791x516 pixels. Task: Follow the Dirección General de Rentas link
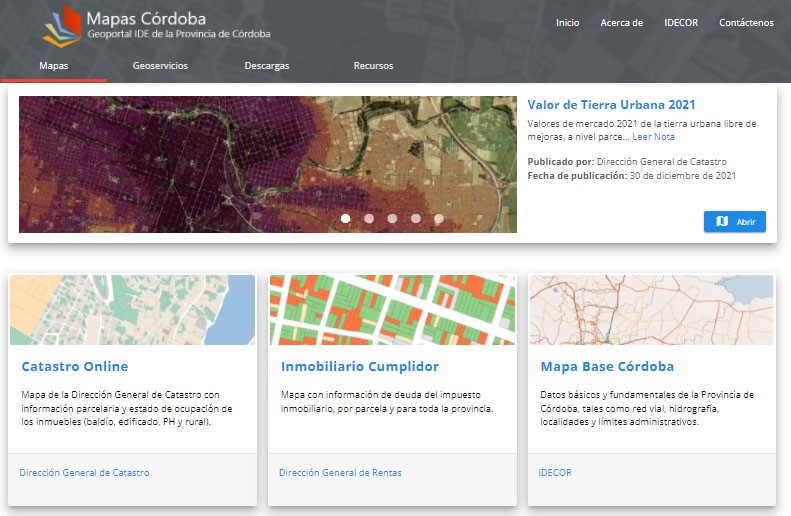coord(340,473)
